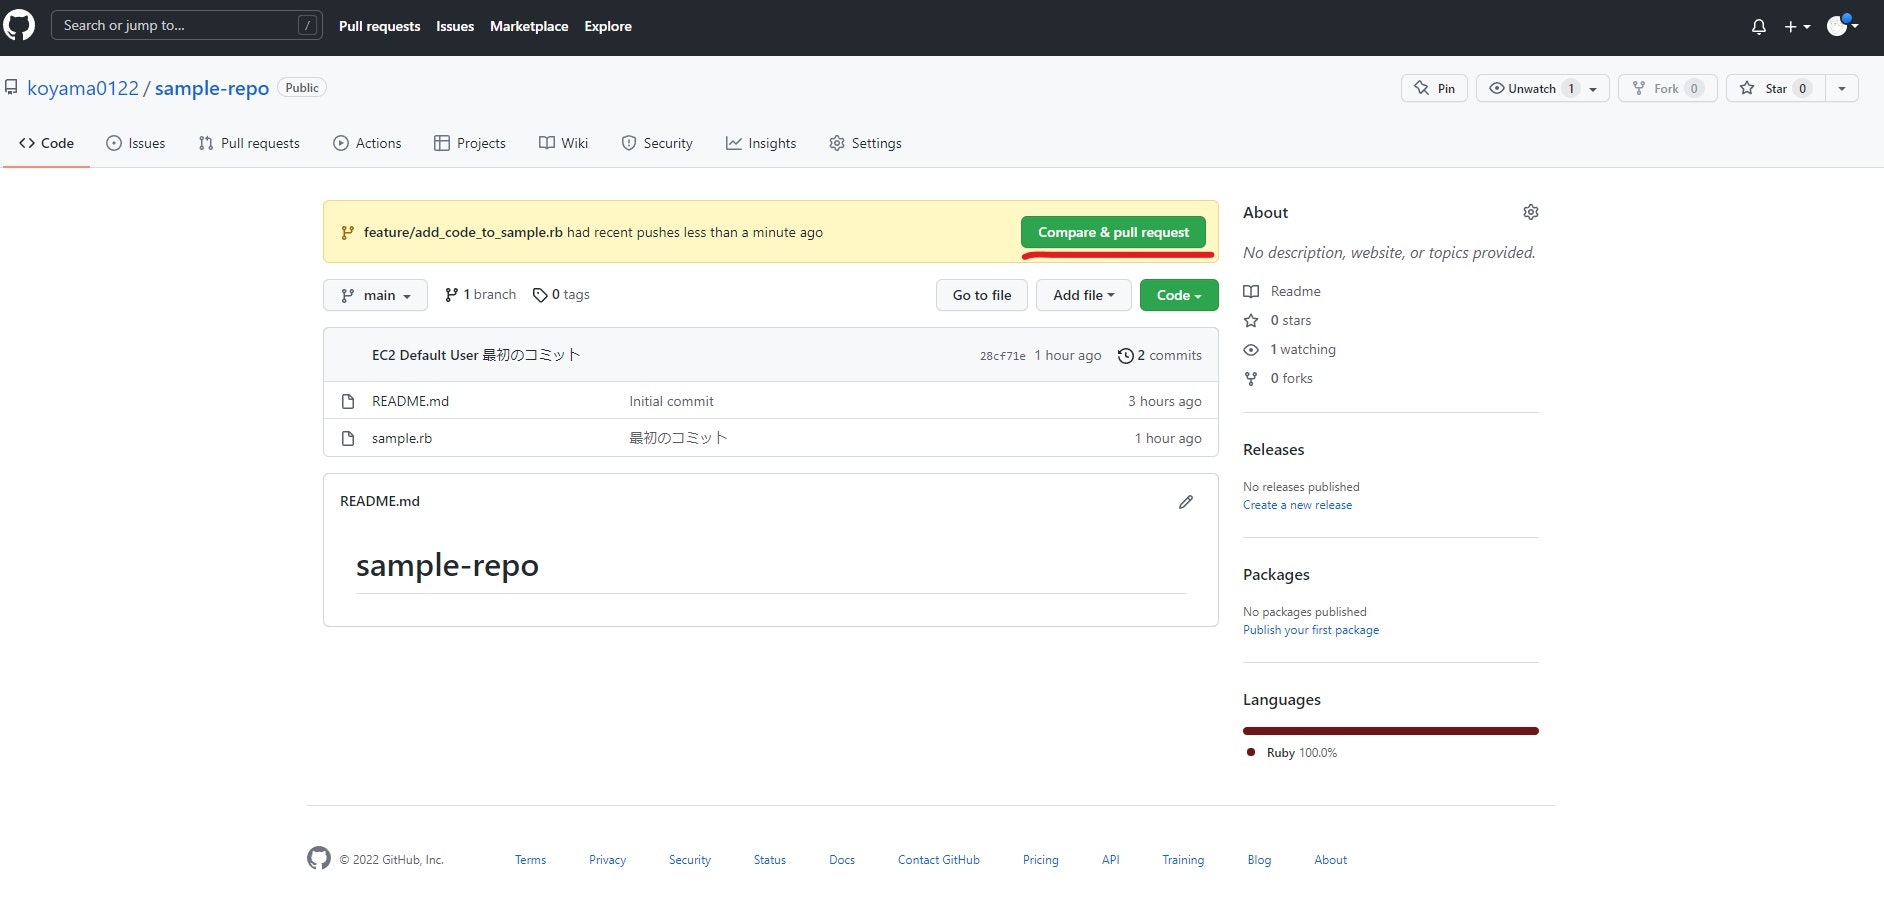Image resolution: width=1884 pixels, height=924 pixels.
Task: Open the Docs footer link
Action: (x=842, y=860)
